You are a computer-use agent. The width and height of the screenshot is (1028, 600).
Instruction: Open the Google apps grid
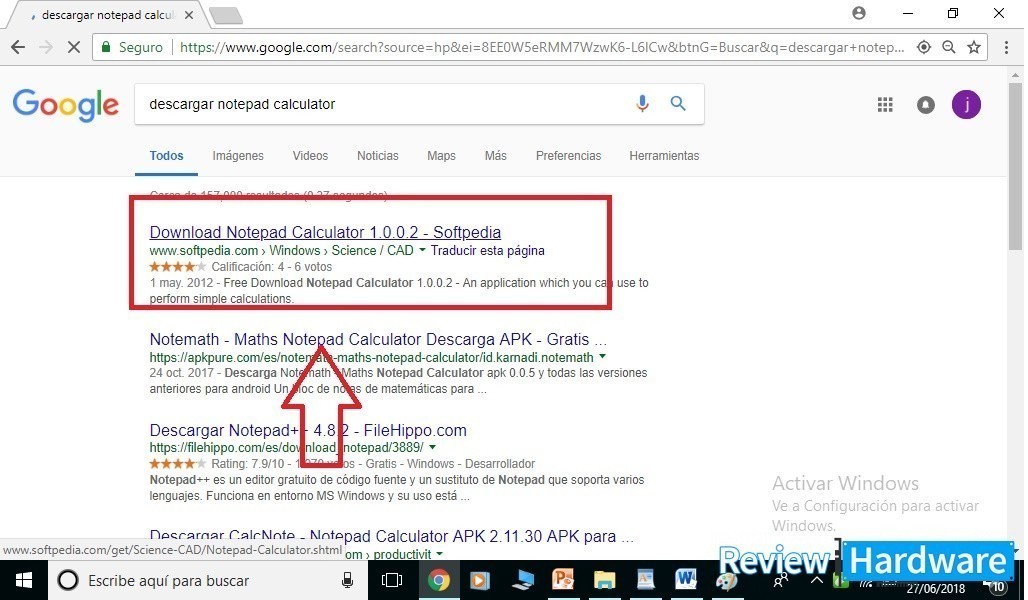tap(885, 105)
